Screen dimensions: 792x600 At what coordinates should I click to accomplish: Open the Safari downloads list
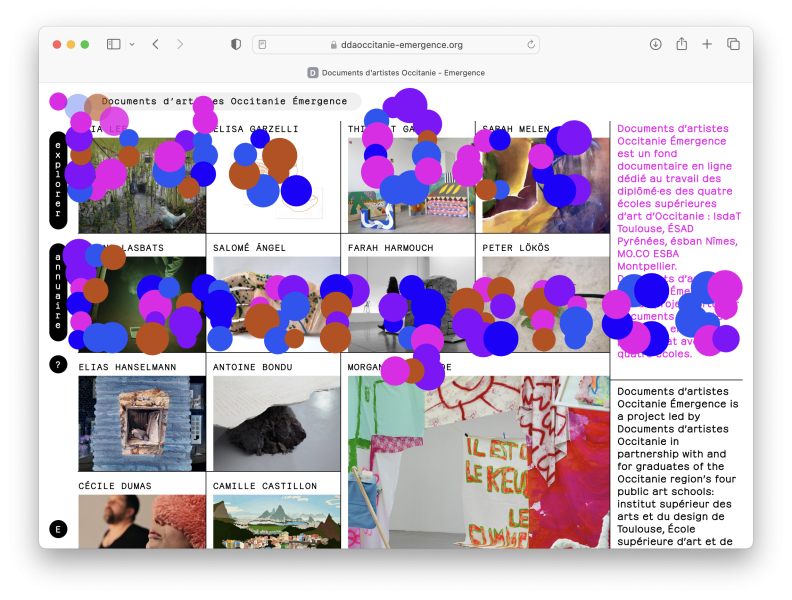coord(655,44)
